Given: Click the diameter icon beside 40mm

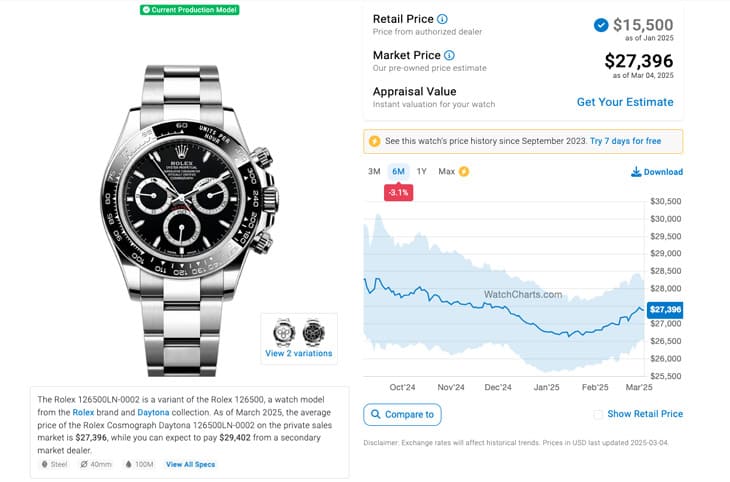Looking at the screenshot, I should (84, 464).
